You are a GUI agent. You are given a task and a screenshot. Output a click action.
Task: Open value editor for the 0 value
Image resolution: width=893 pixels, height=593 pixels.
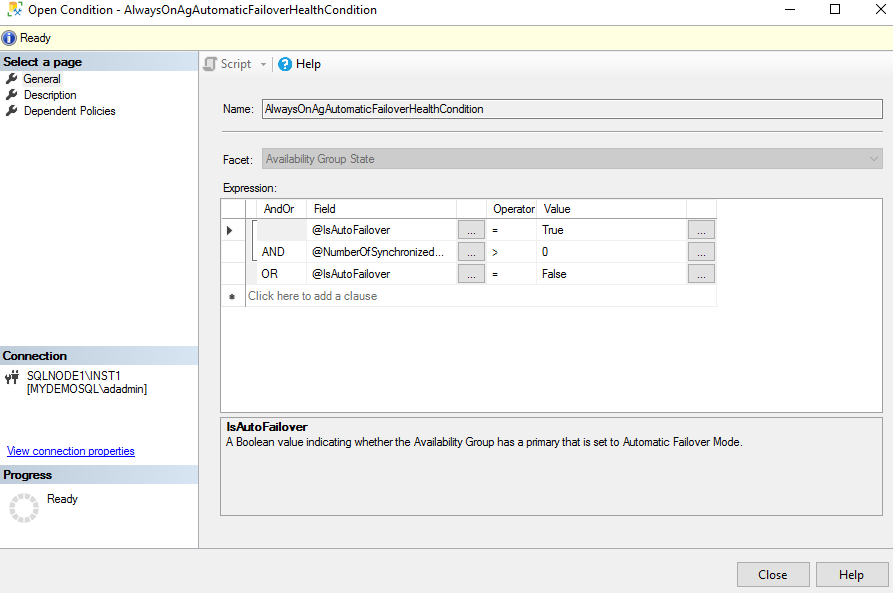[701, 252]
